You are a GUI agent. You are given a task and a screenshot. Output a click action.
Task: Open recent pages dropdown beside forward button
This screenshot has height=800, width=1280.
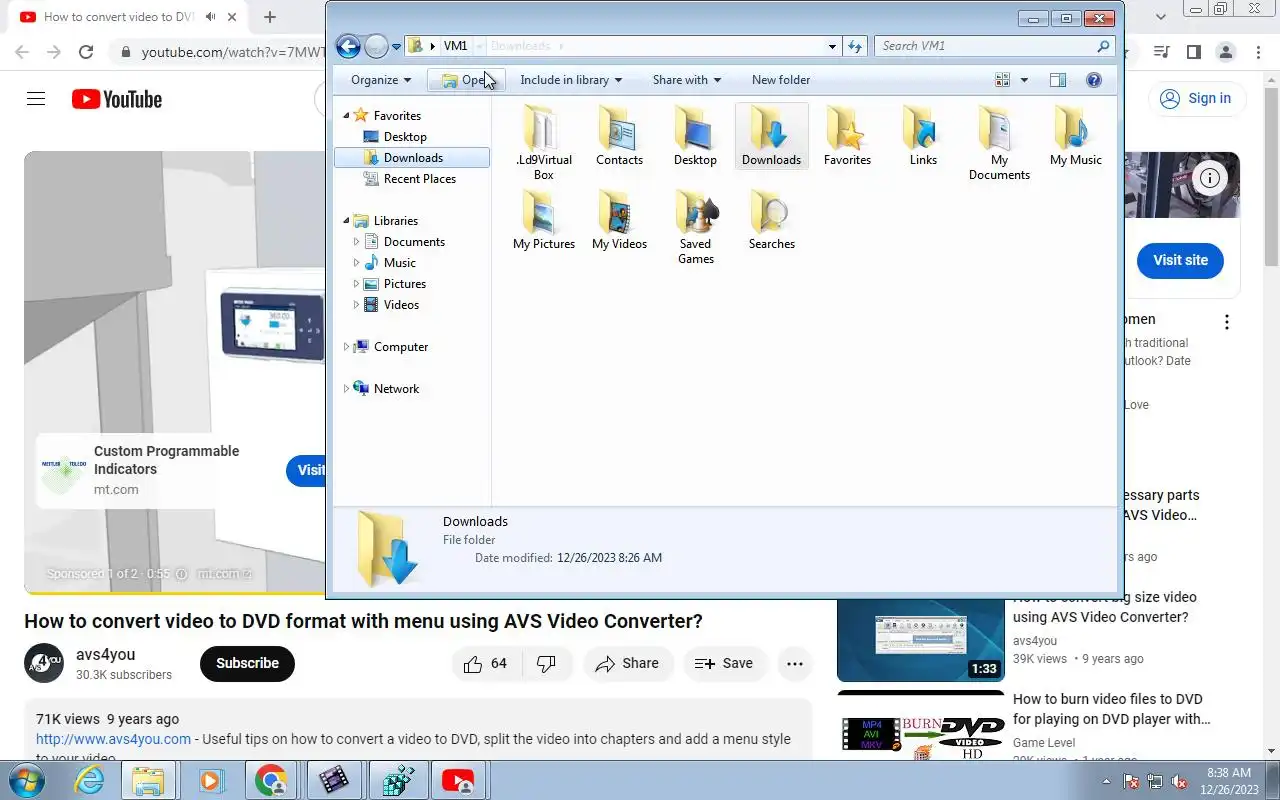point(396,47)
